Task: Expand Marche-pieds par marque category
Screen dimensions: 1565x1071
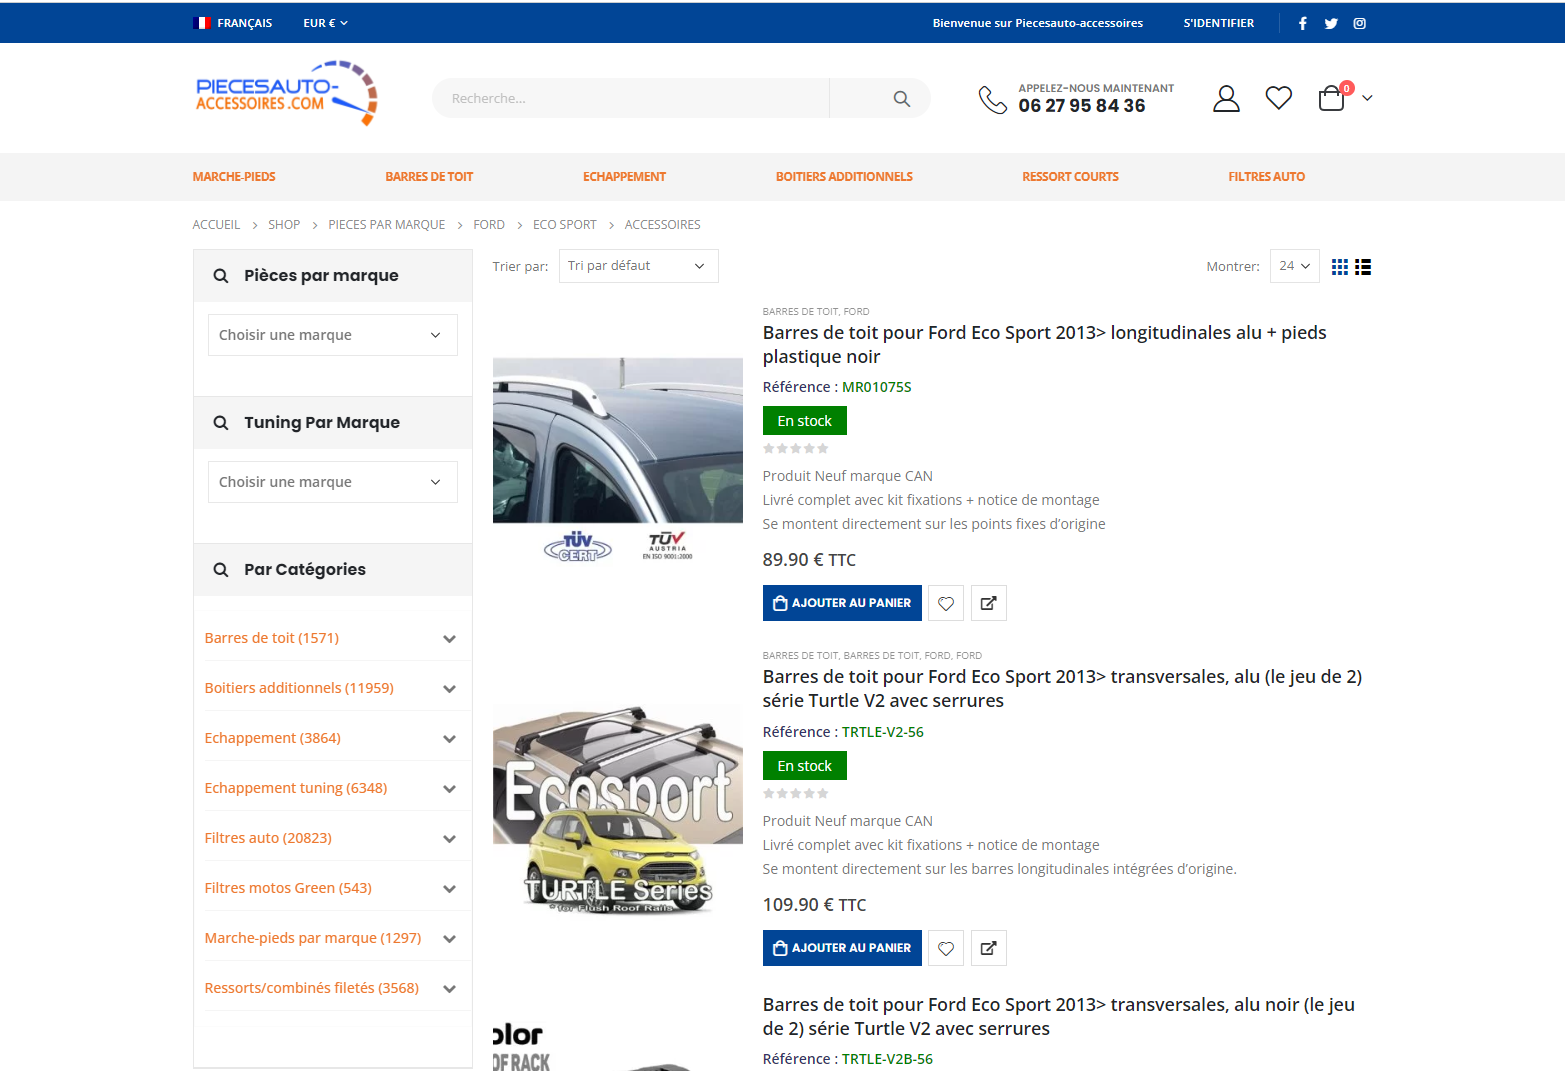Action: tap(449, 939)
